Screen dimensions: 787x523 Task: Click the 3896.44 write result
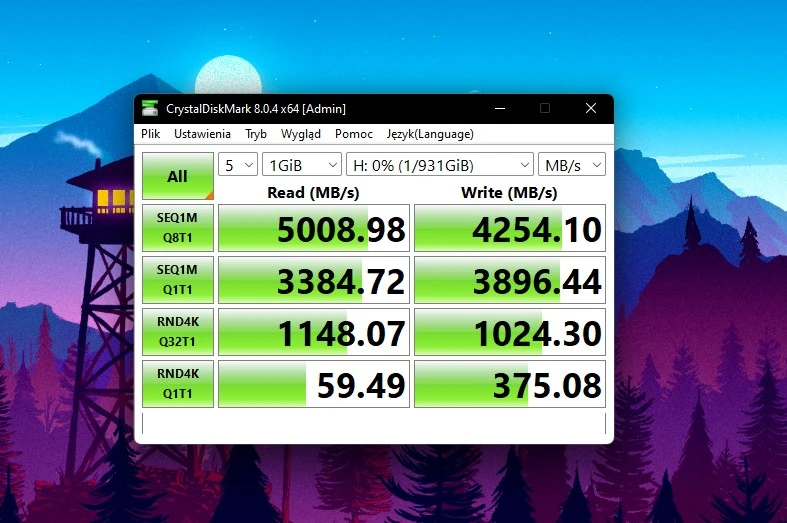(x=510, y=280)
